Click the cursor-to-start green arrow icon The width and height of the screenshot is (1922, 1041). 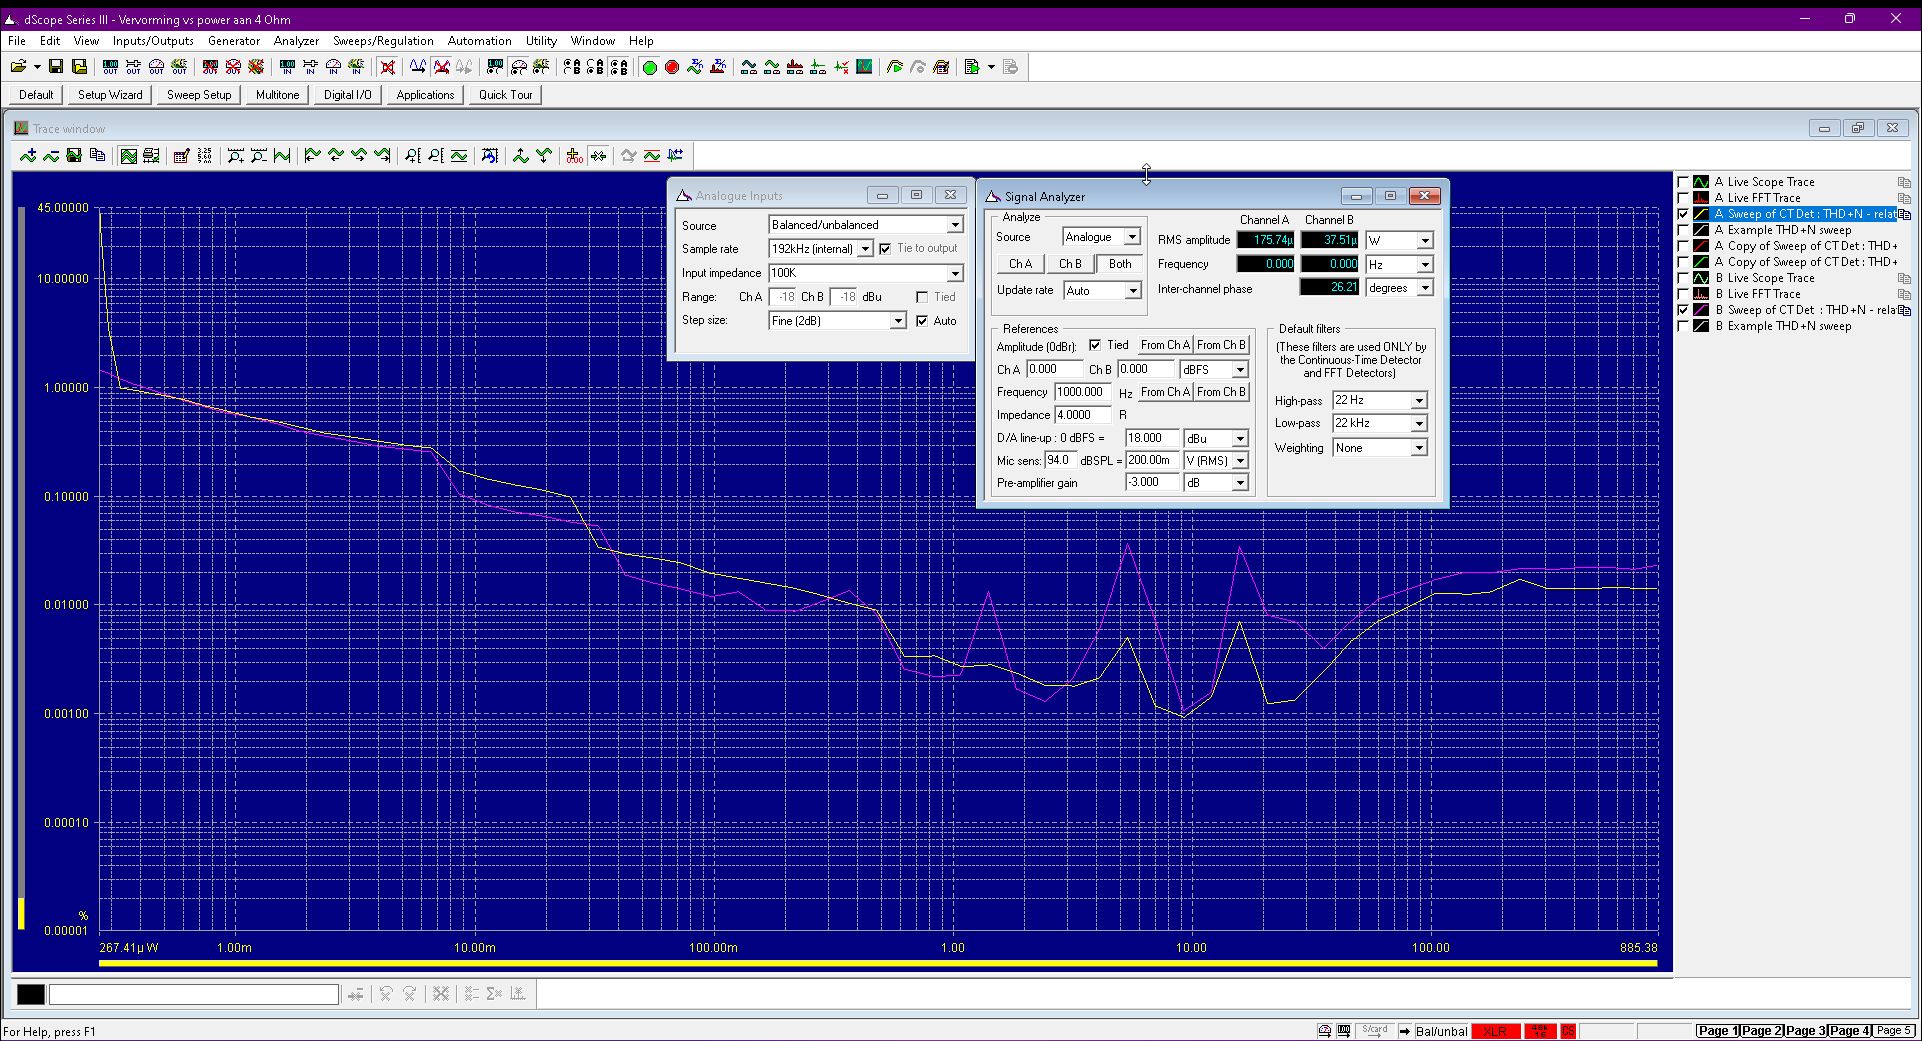tap(312, 155)
